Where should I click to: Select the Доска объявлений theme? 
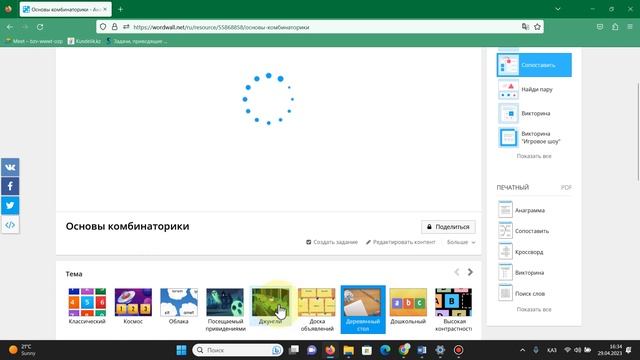(317, 310)
